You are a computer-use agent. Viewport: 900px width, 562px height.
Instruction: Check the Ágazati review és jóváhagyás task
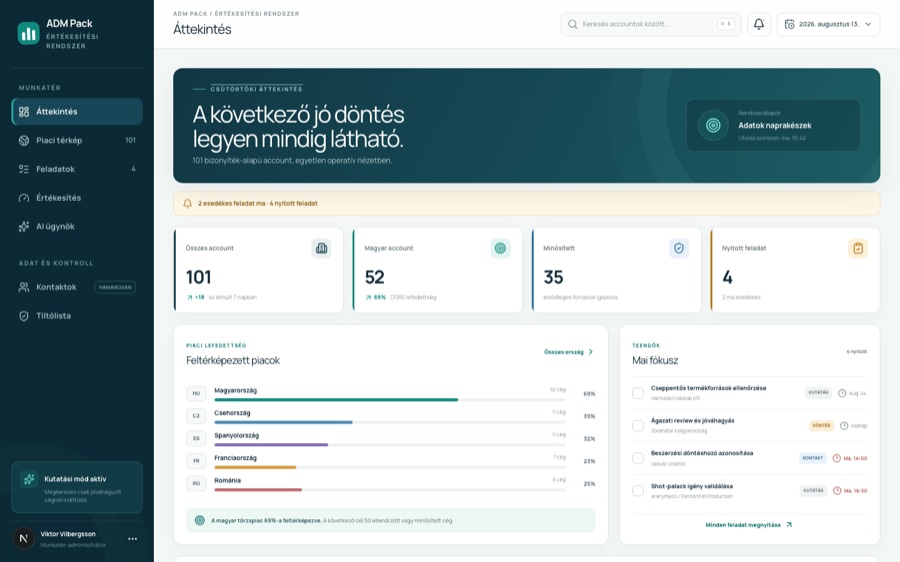click(x=638, y=425)
